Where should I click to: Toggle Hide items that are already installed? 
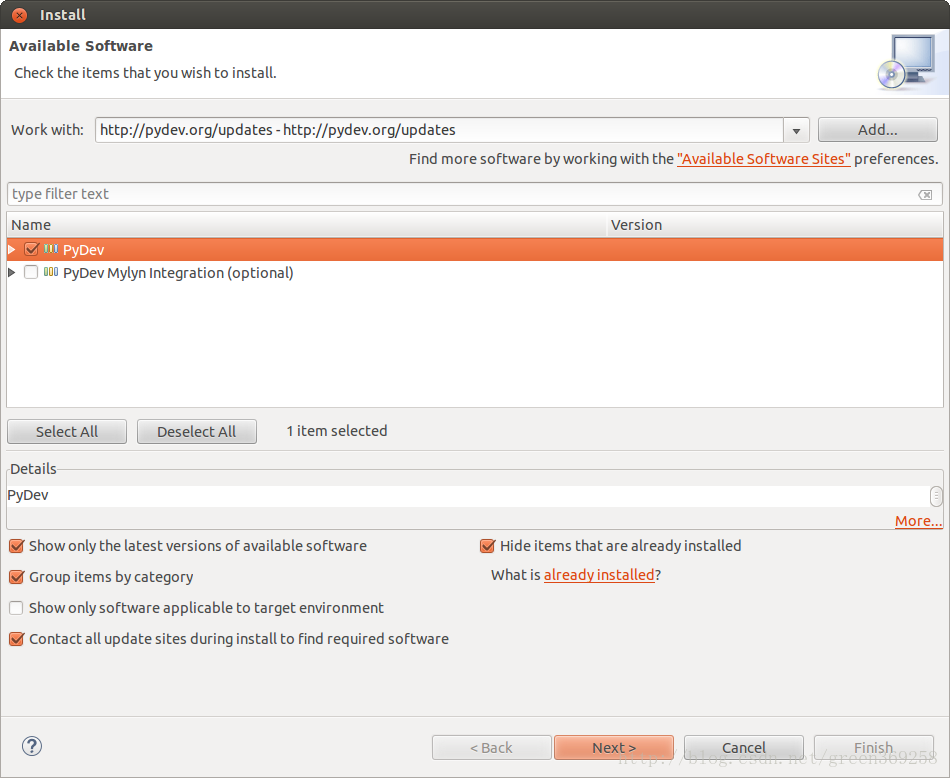pyautogui.click(x=487, y=546)
